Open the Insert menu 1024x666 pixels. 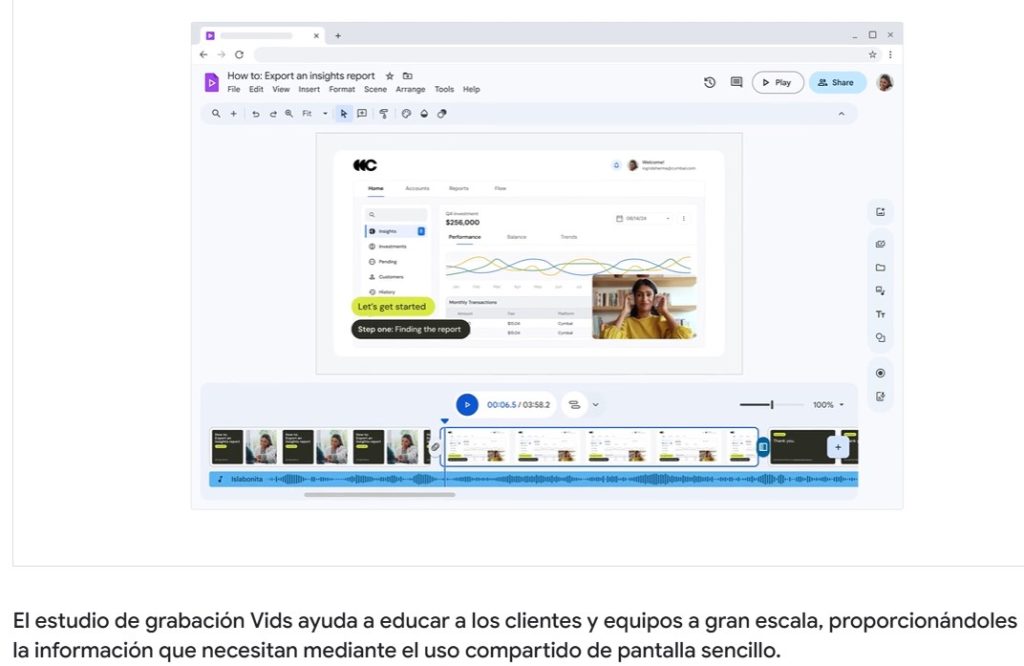pyautogui.click(x=309, y=89)
